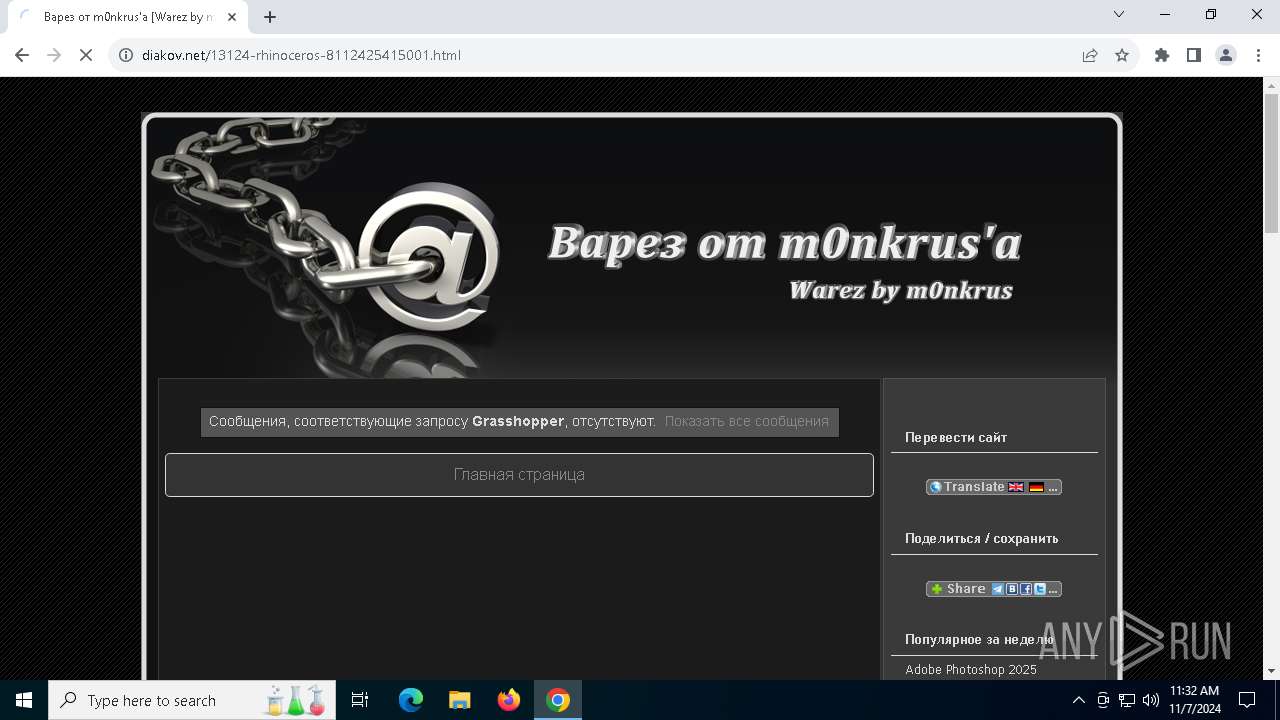Image resolution: width=1280 pixels, height=720 pixels.
Task: Click the 'Перевести сайт' heading
Action: pos(956,437)
